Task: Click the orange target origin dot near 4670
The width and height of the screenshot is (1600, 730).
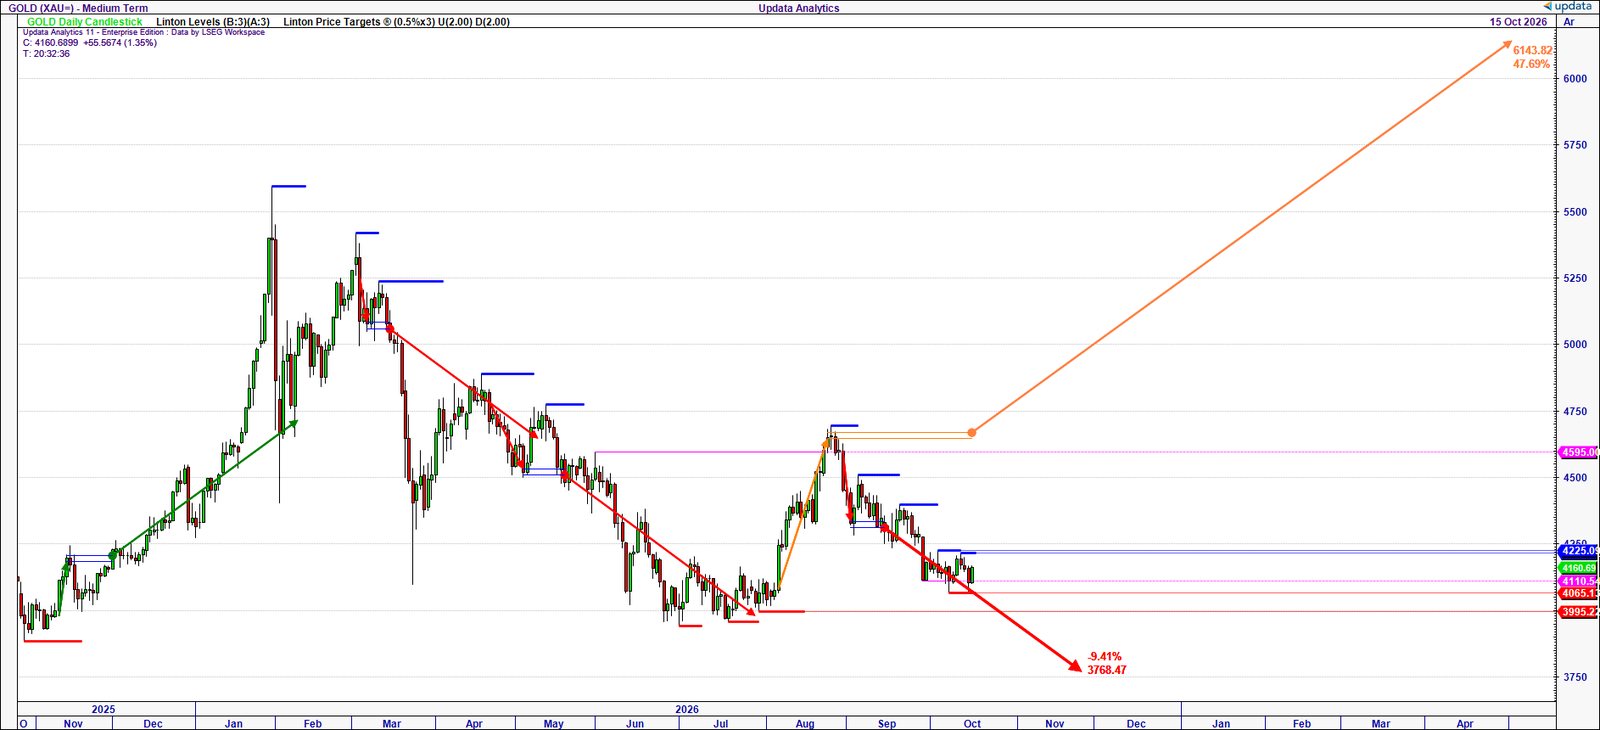Action: (972, 433)
